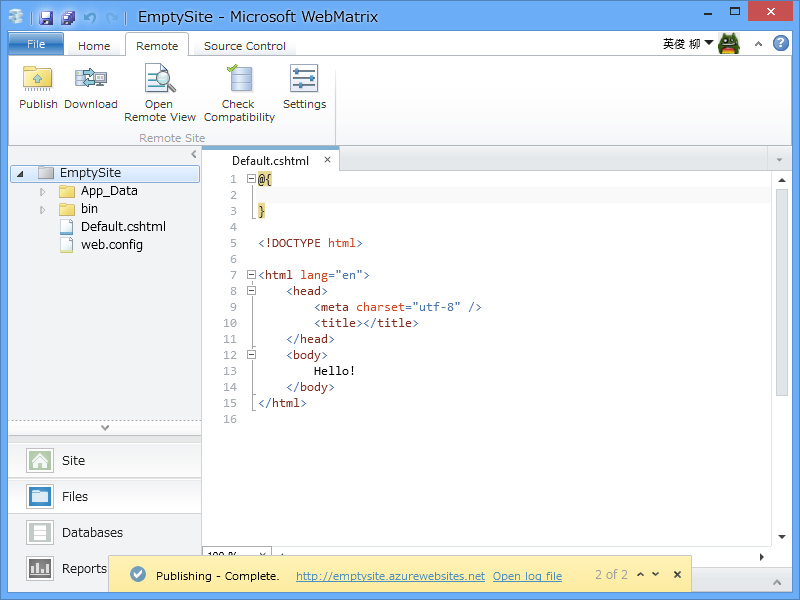800x600 pixels.
Task: Click the Save icon in title bar
Action: (x=46, y=18)
